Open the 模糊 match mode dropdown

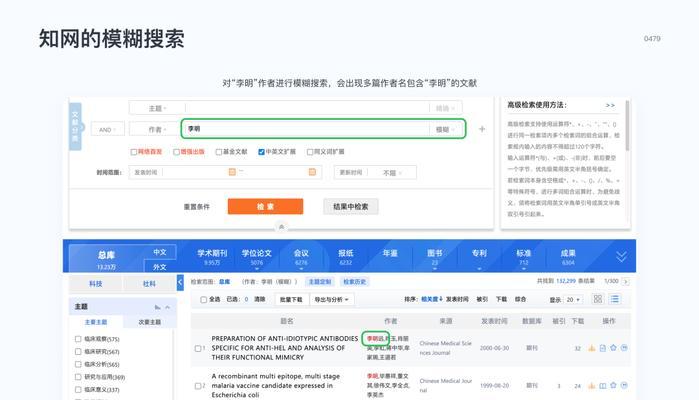pyautogui.click(x=445, y=129)
